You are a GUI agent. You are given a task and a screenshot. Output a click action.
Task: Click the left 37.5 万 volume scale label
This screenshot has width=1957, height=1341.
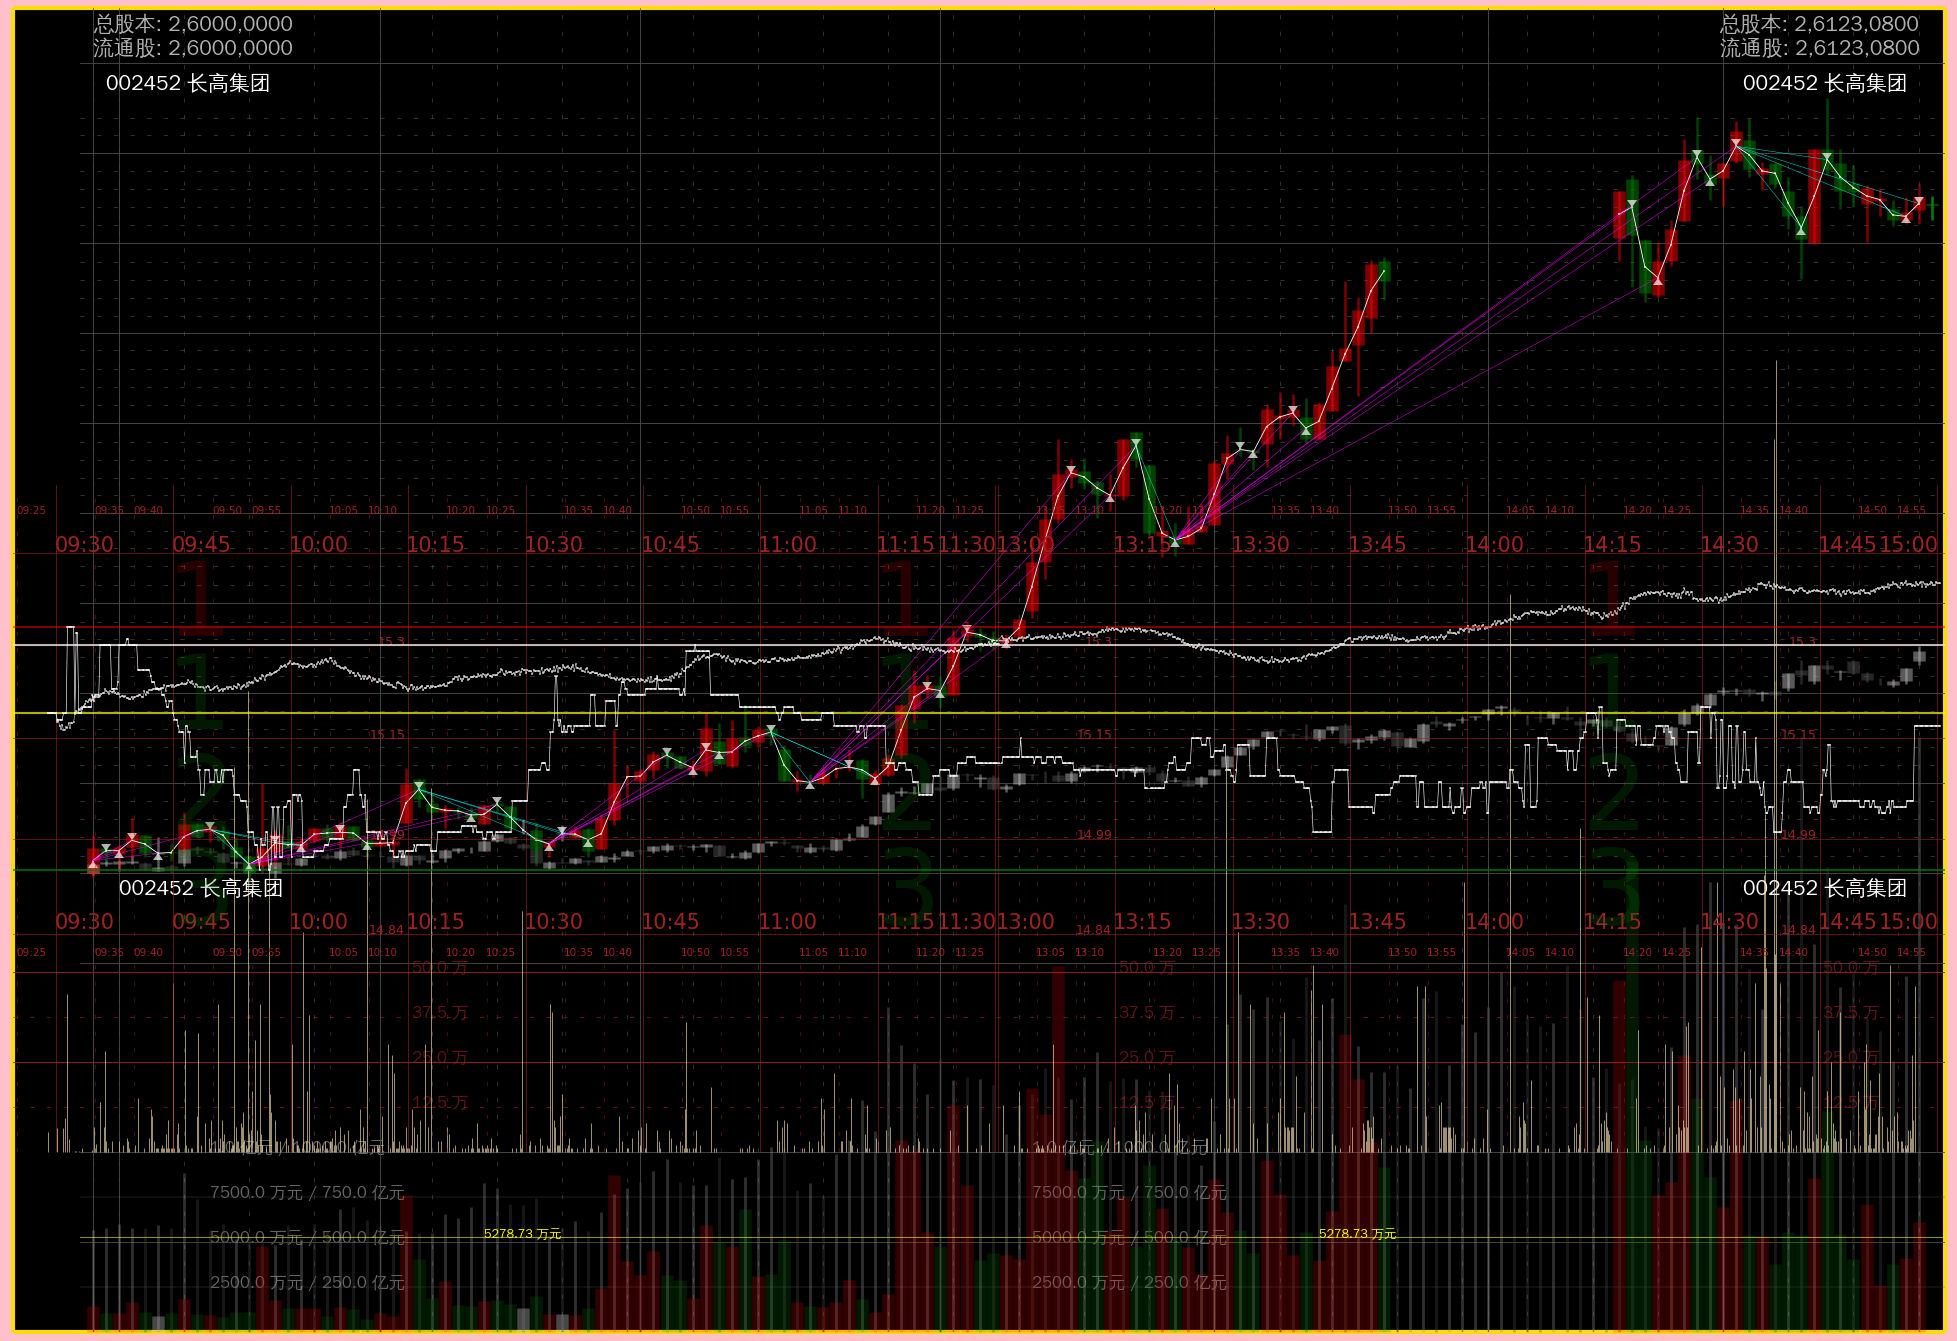(x=440, y=1012)
